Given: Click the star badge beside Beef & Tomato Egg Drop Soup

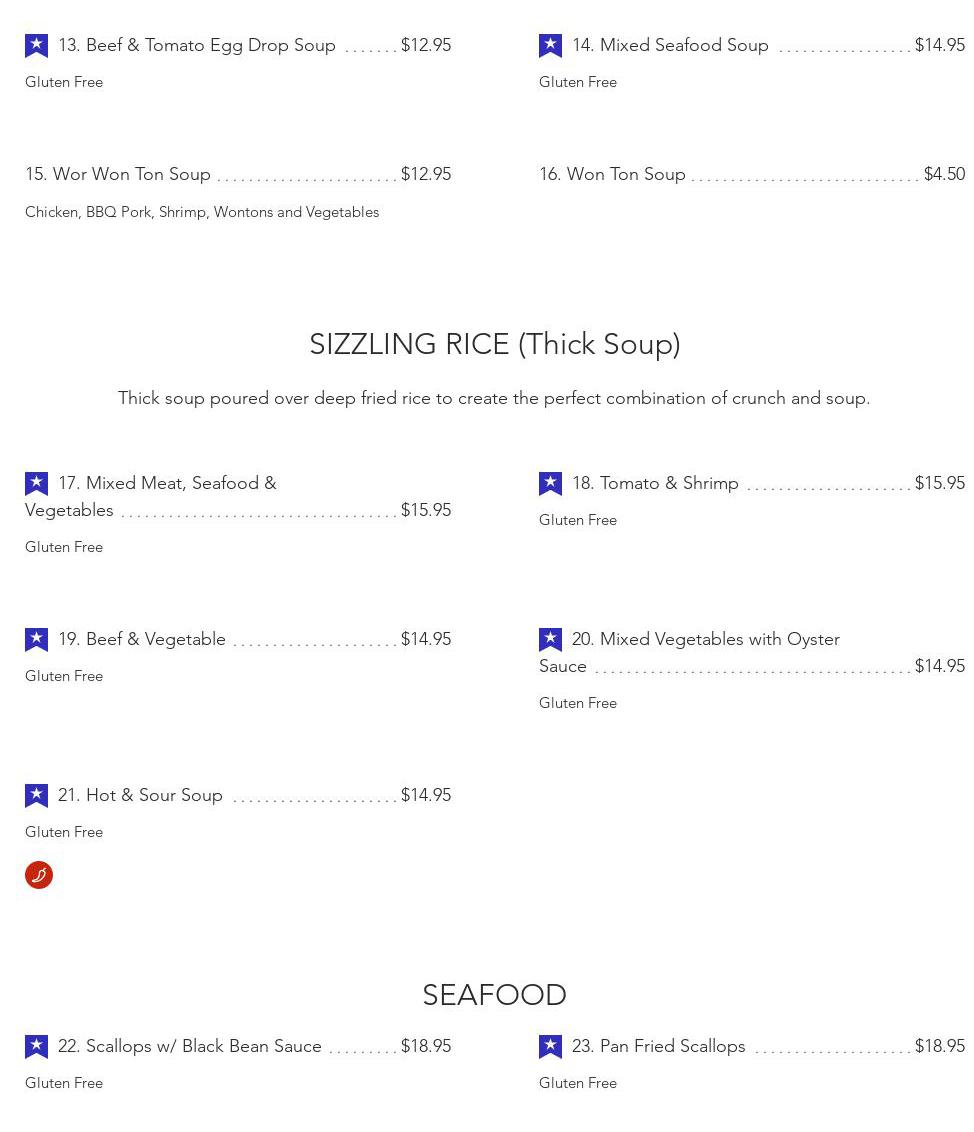Looking at the screenshot, I should point(37,45).
